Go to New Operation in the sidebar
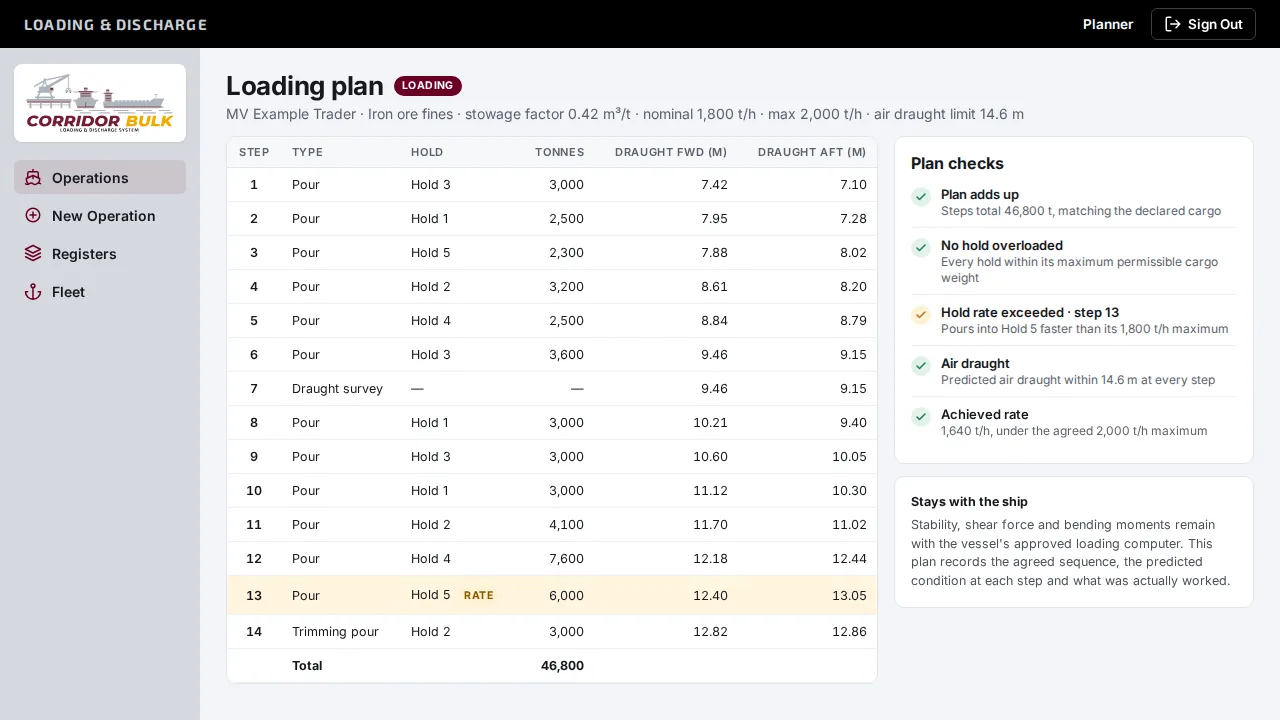This screenshot has width=1280, height=720. pyautogui.click(x=100, y=216)
